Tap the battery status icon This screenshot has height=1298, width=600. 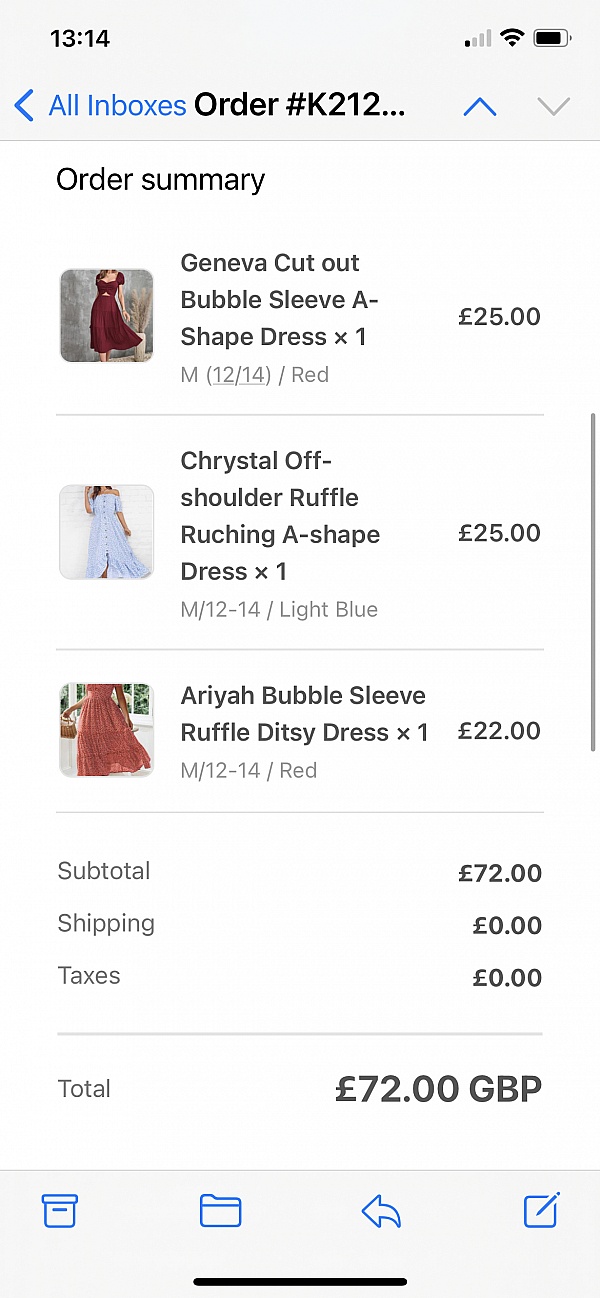(x=553, y=39)
